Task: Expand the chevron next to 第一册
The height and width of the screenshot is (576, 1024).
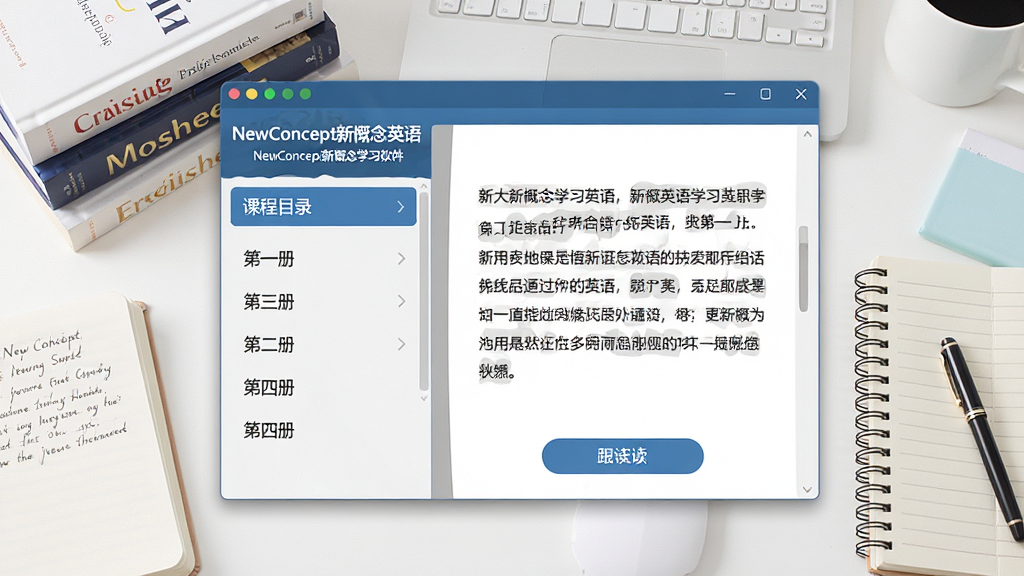Action: [402, 259]
